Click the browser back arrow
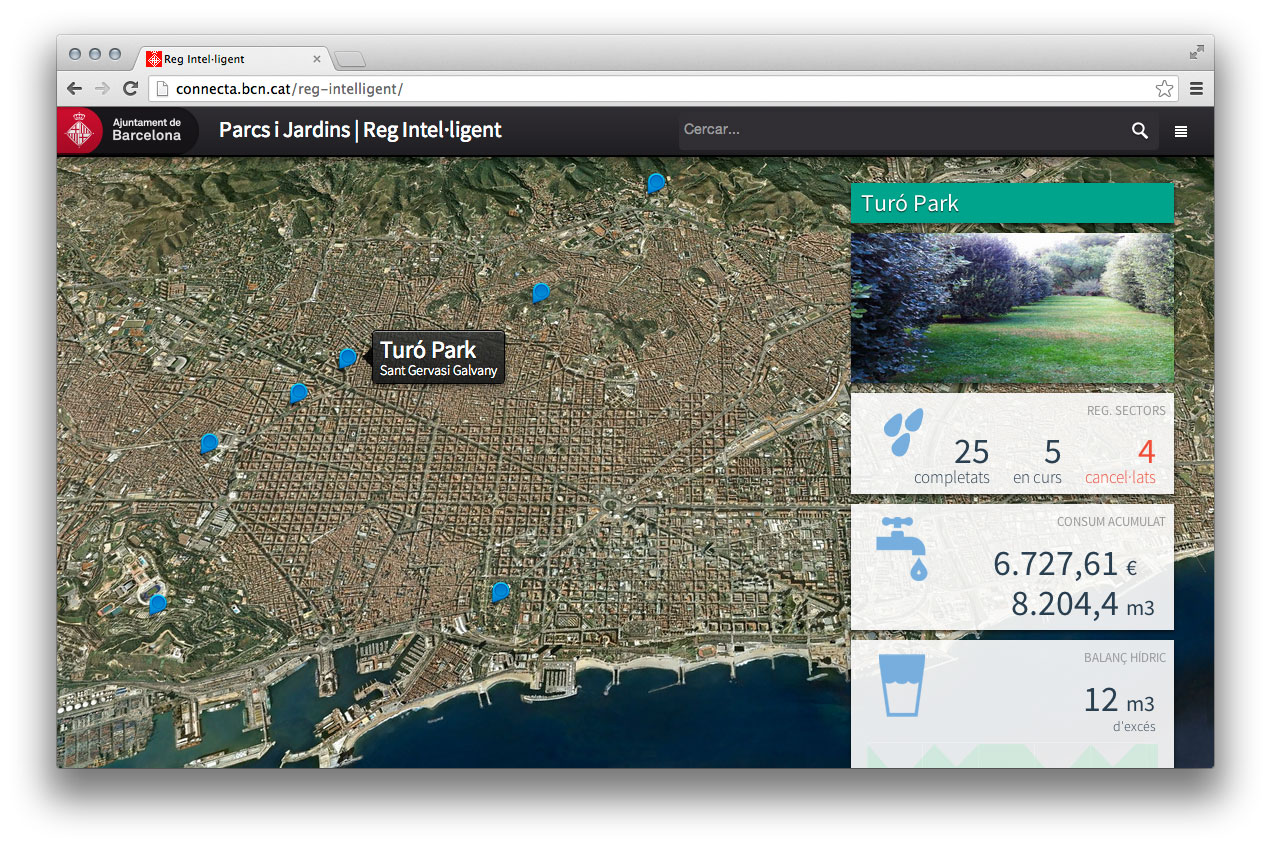Image resolution: width=1271 pixels, height=847 pixels. (x=74, y=89)
